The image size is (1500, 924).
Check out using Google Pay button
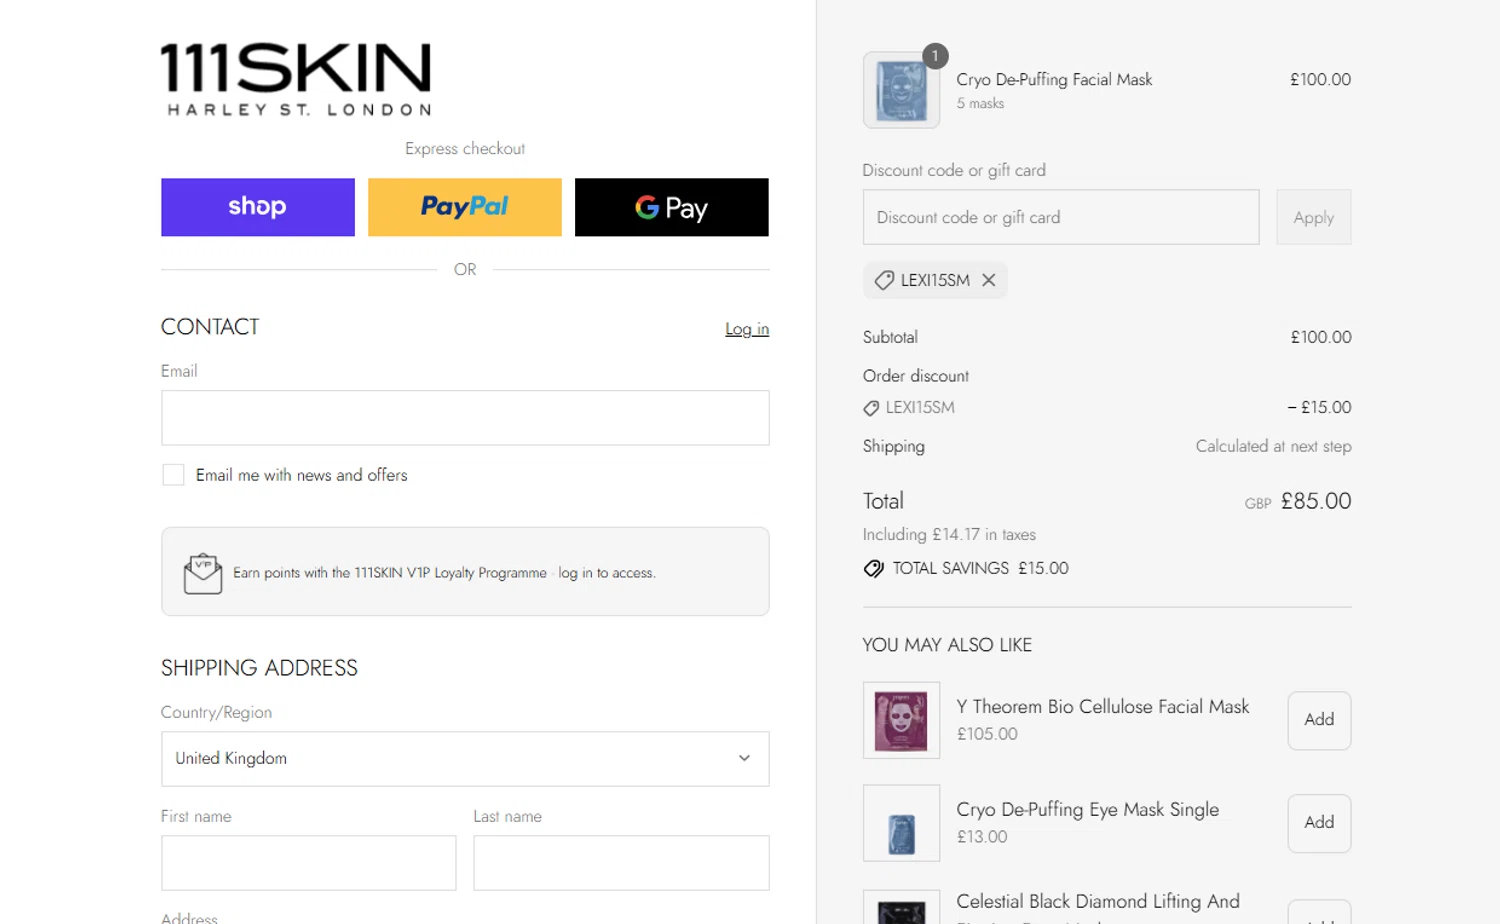[672, 207]
